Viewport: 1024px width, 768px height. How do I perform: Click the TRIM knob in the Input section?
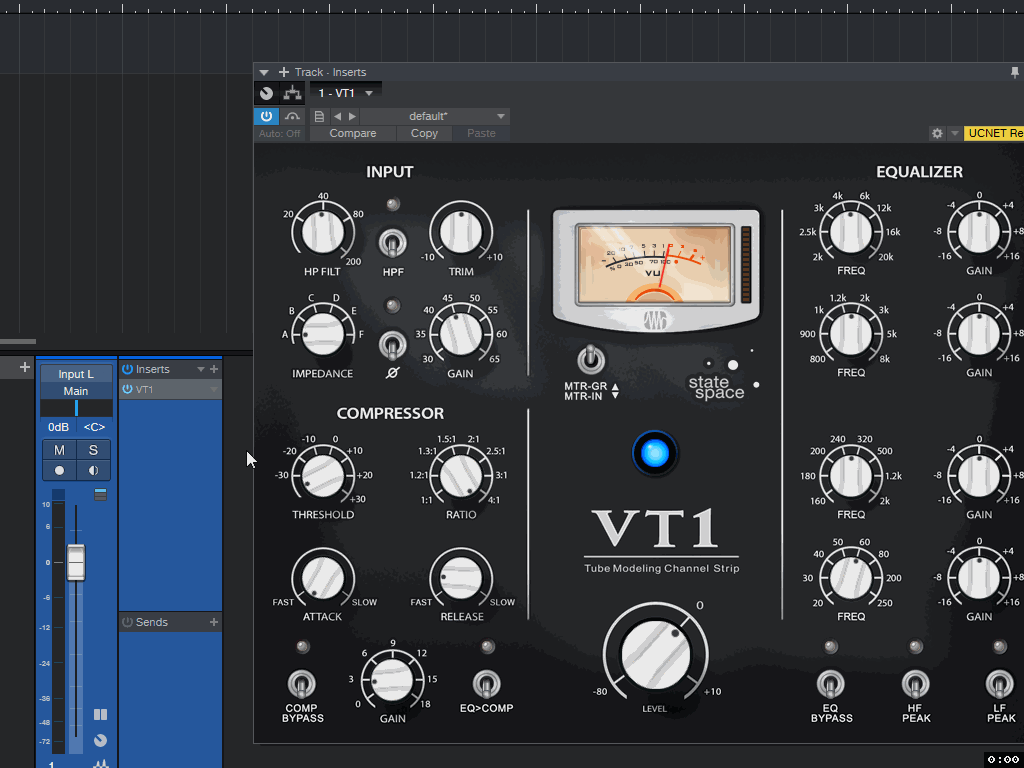pos(461,232)
